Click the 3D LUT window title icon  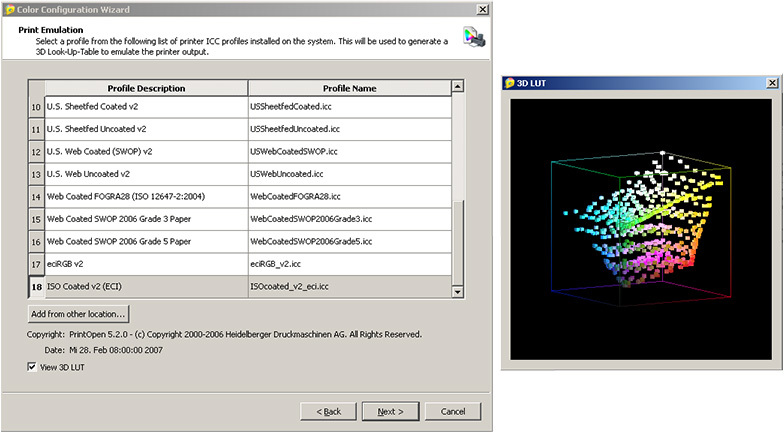point(510,83)
